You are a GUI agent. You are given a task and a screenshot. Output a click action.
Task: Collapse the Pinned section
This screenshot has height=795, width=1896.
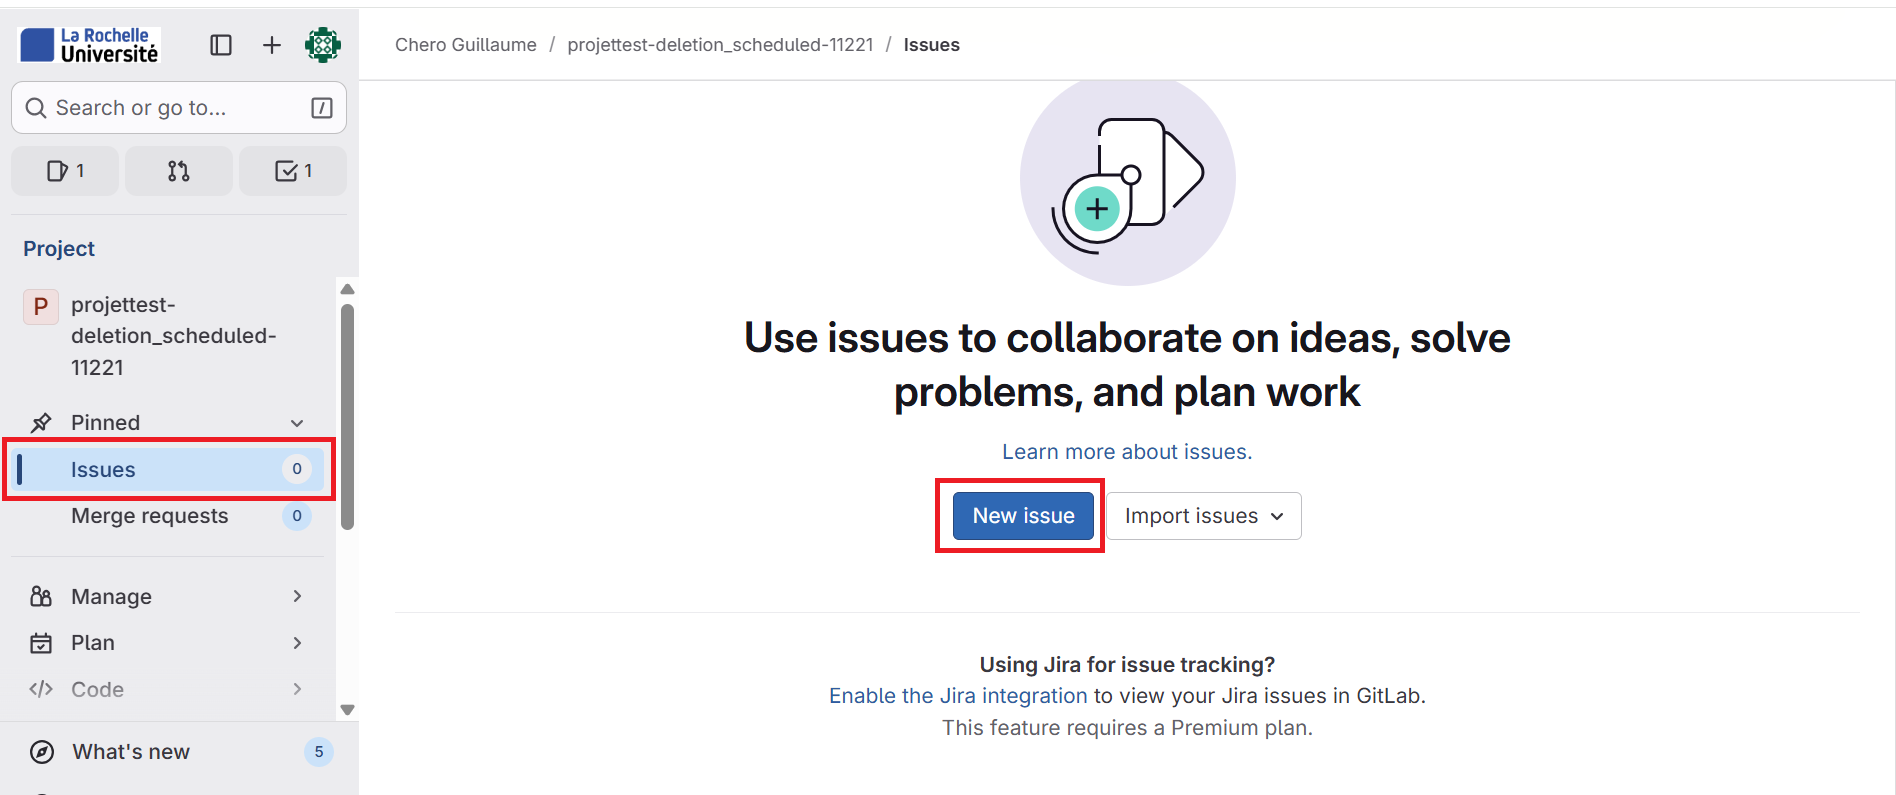coord(297,423)
